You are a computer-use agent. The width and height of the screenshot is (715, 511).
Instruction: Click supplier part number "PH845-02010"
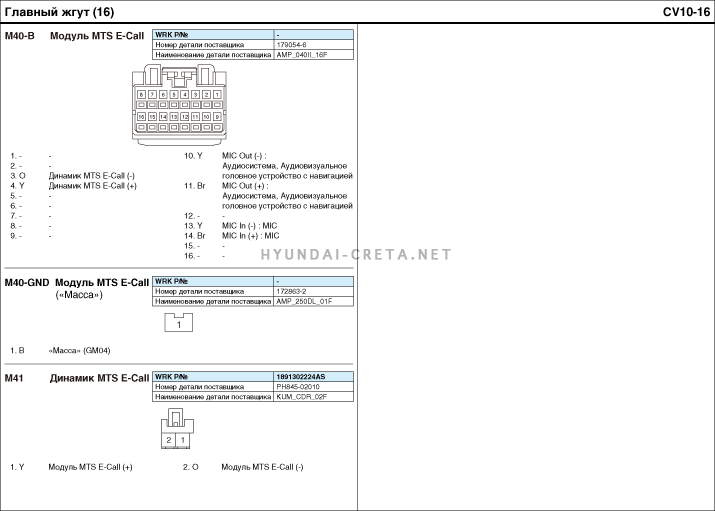click(298, 387)
